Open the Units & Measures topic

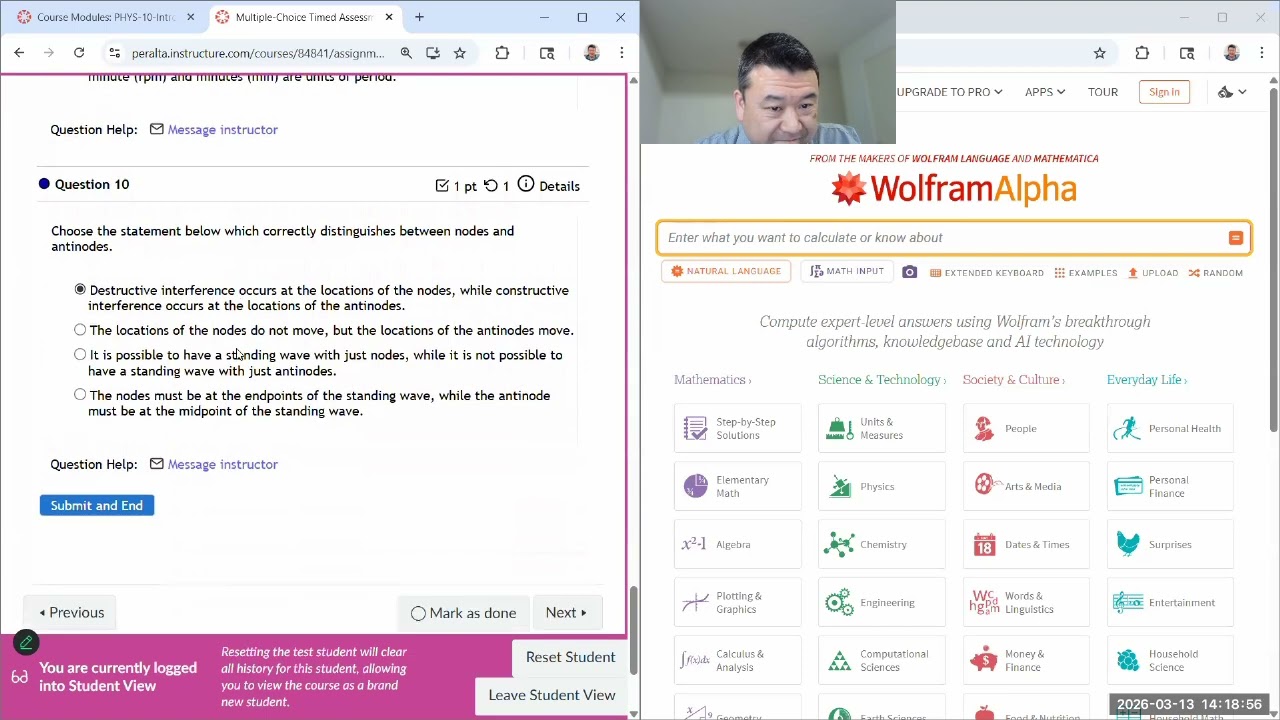click(x=882, y=428)
